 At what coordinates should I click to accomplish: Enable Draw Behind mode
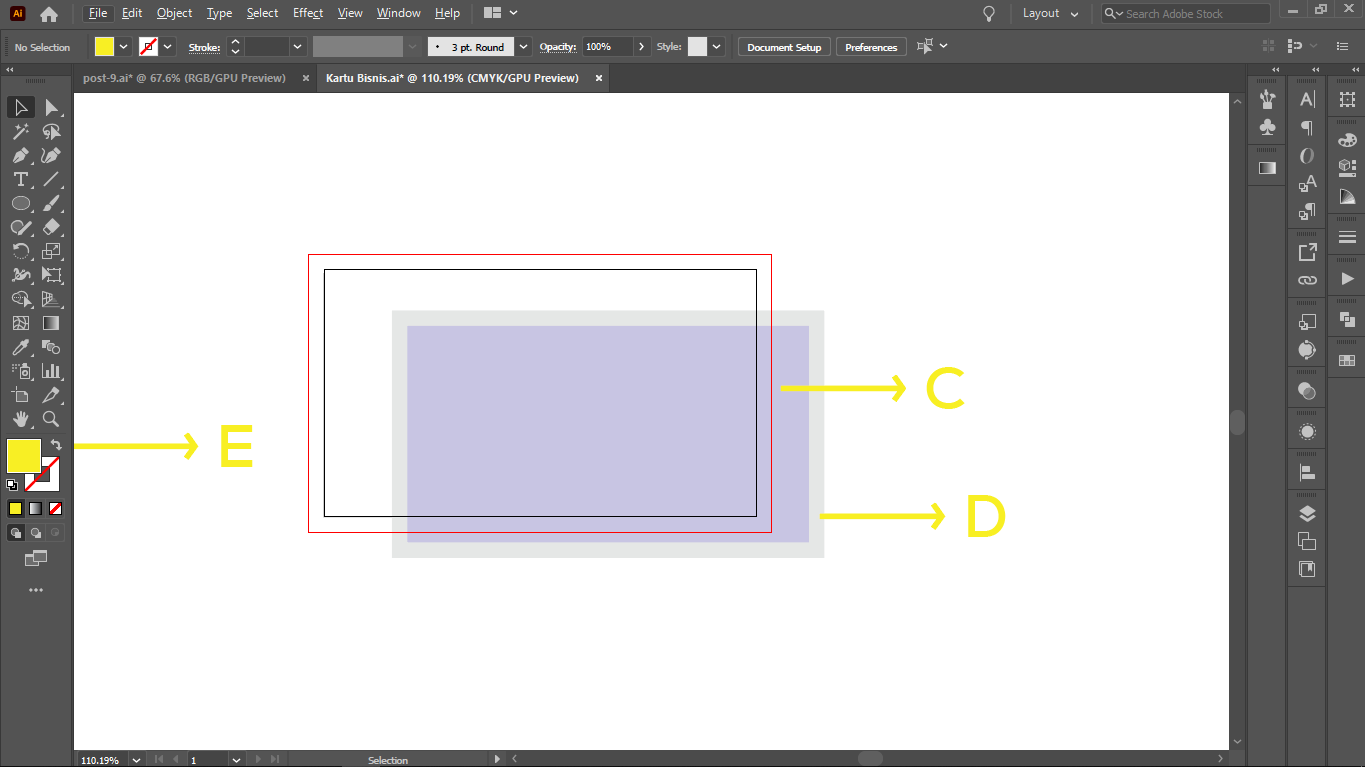coord(36,533)
